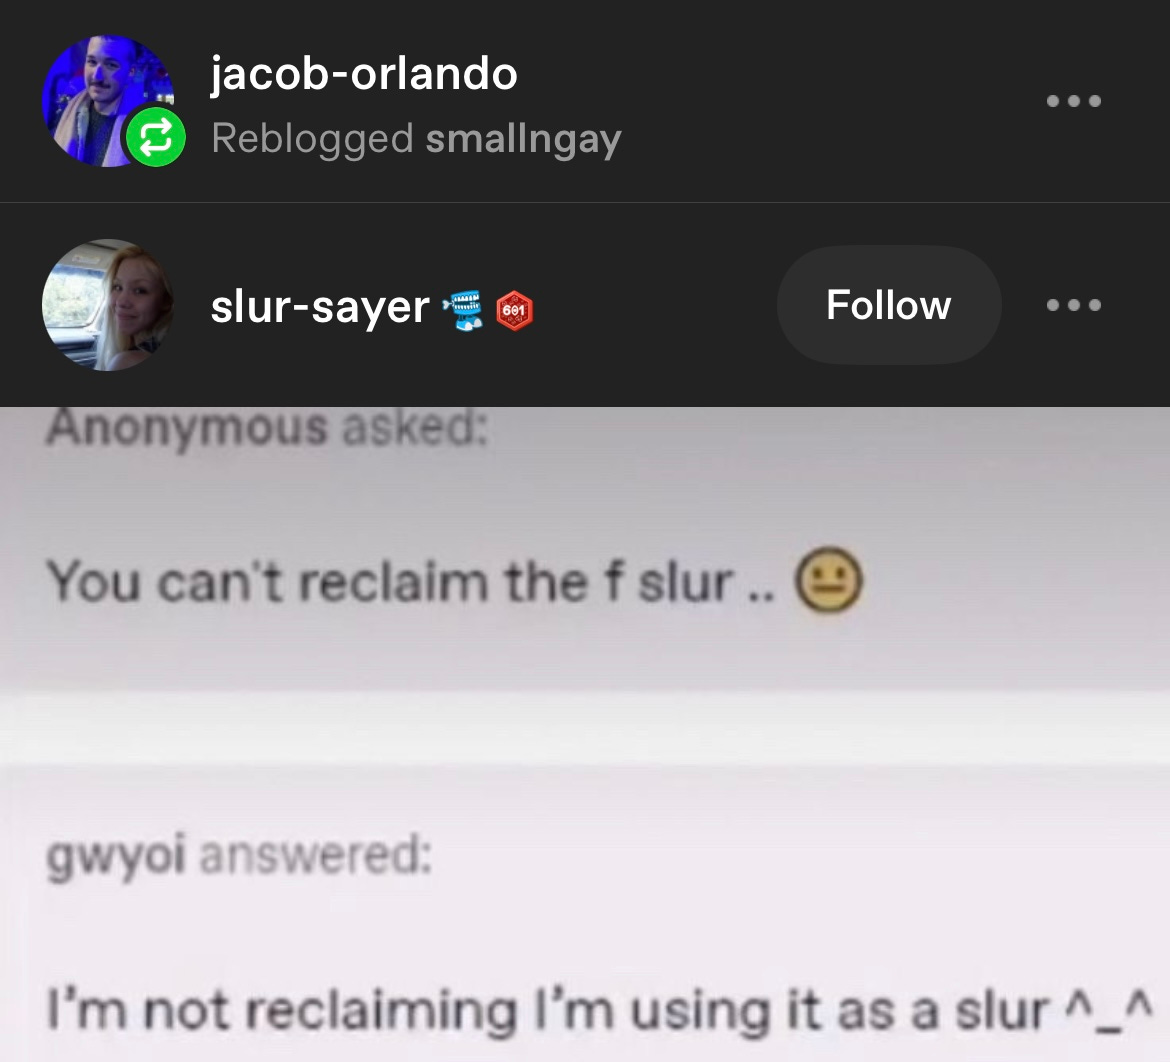
Task: Click the blue chattering teeth badge
Action: pos(463,310)
